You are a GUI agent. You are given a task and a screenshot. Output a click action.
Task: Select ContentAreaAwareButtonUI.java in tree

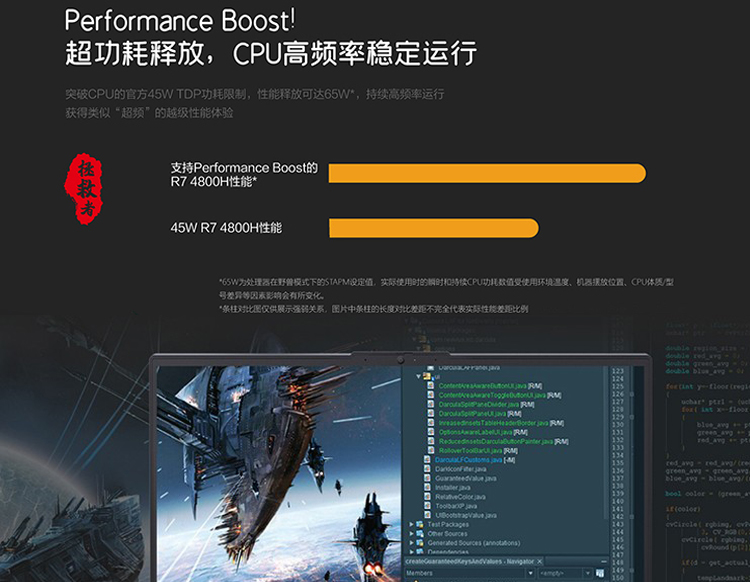pos(483,386)
